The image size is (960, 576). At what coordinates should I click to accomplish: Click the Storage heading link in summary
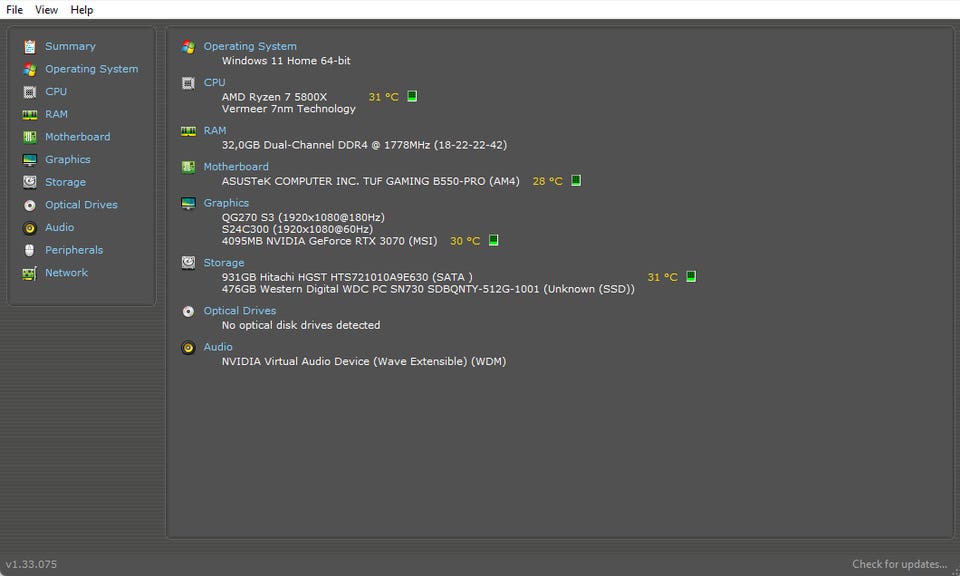coord(223,263)
